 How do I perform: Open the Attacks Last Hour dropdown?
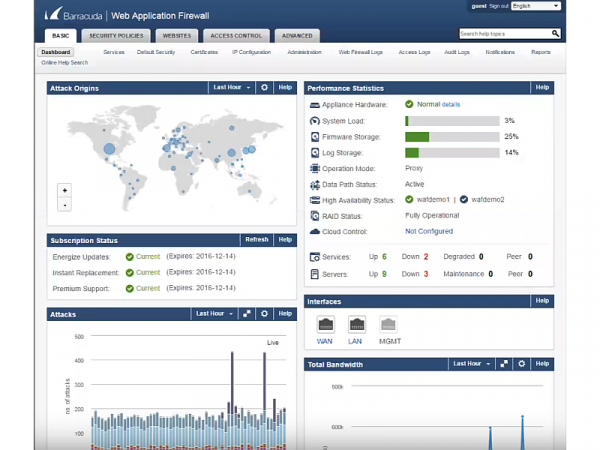(x=214, y=314)
